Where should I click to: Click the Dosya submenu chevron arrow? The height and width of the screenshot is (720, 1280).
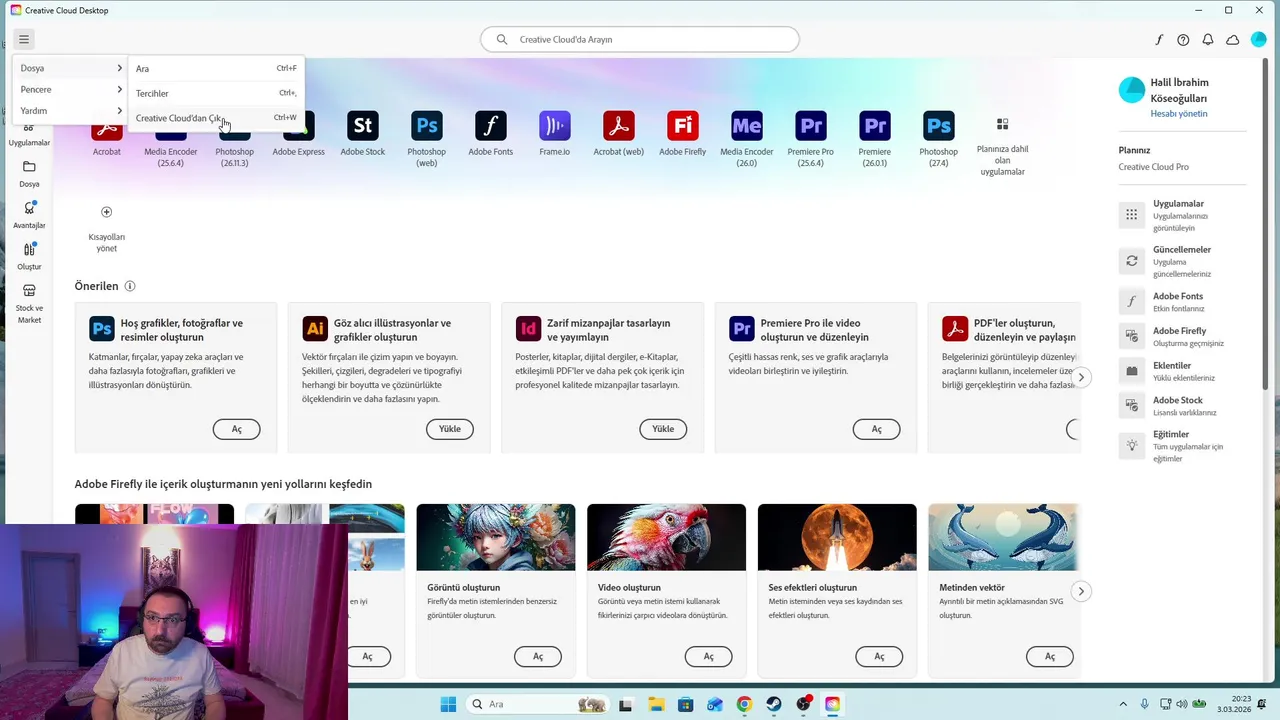pos(119,68)
